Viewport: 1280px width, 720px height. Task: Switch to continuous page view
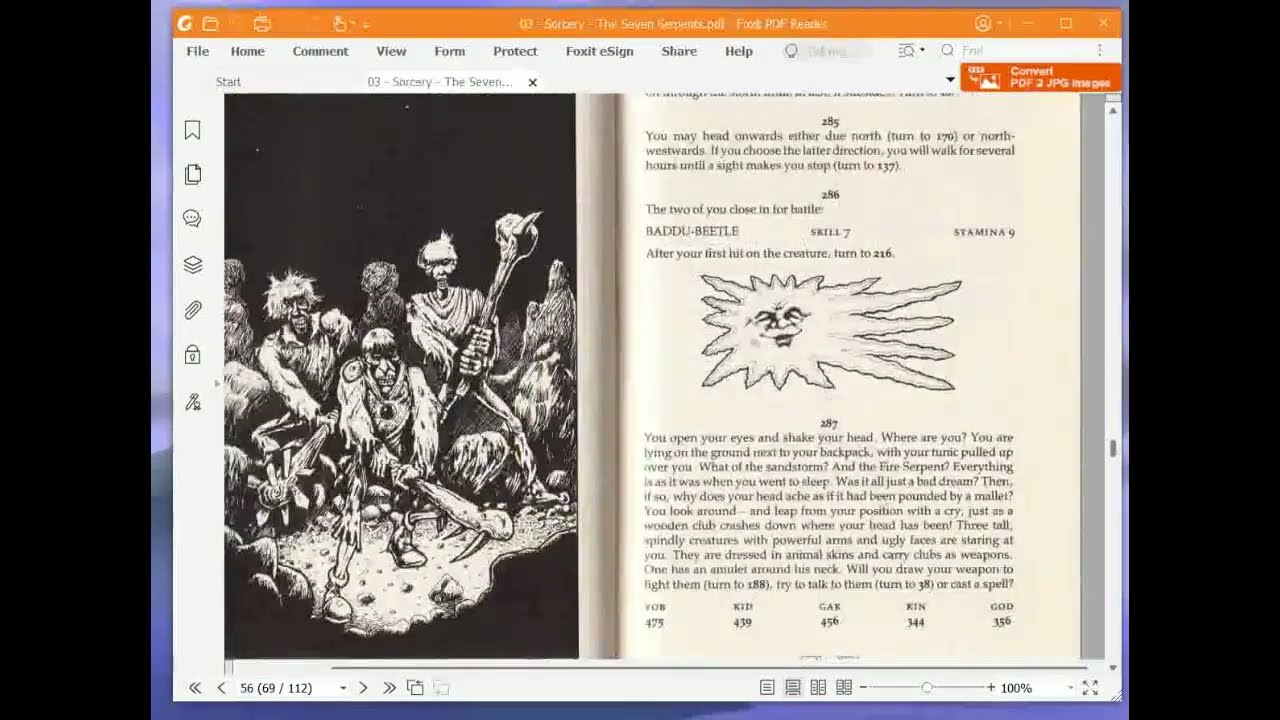(x=793, y=688)
